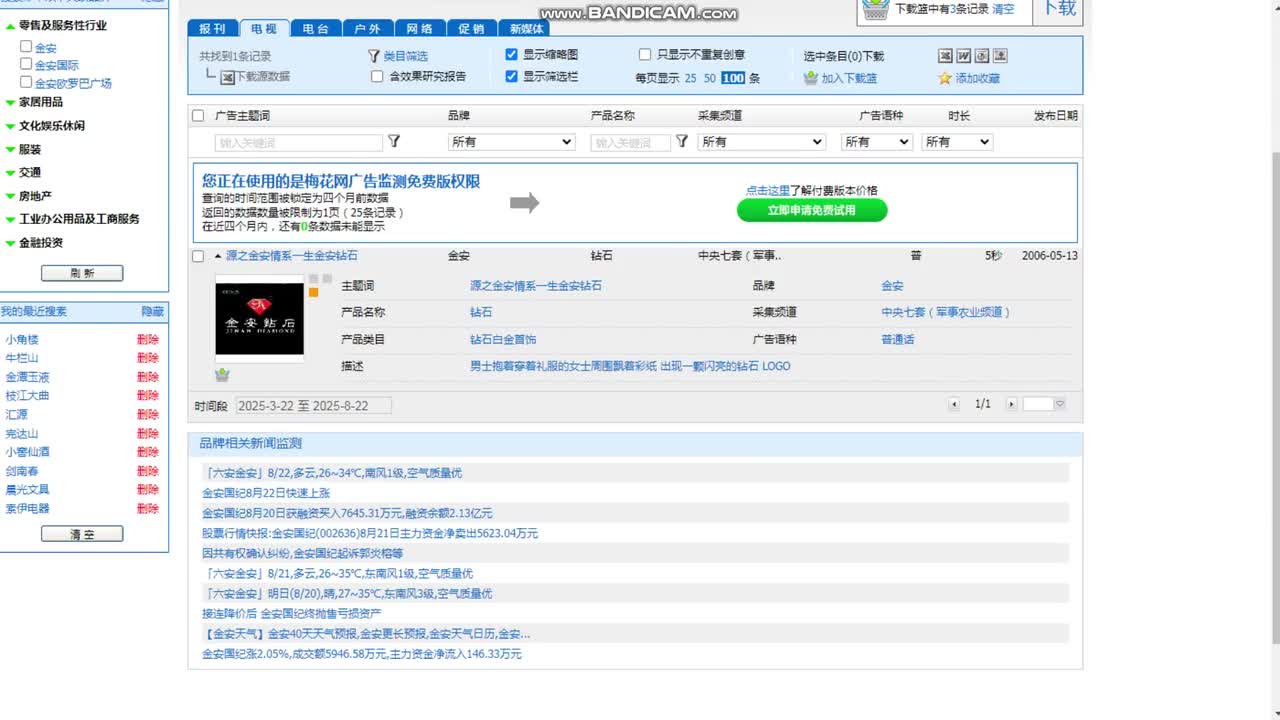Click the third export format icon
This screenshot has width=1280, height=720.
click(981, 56)
